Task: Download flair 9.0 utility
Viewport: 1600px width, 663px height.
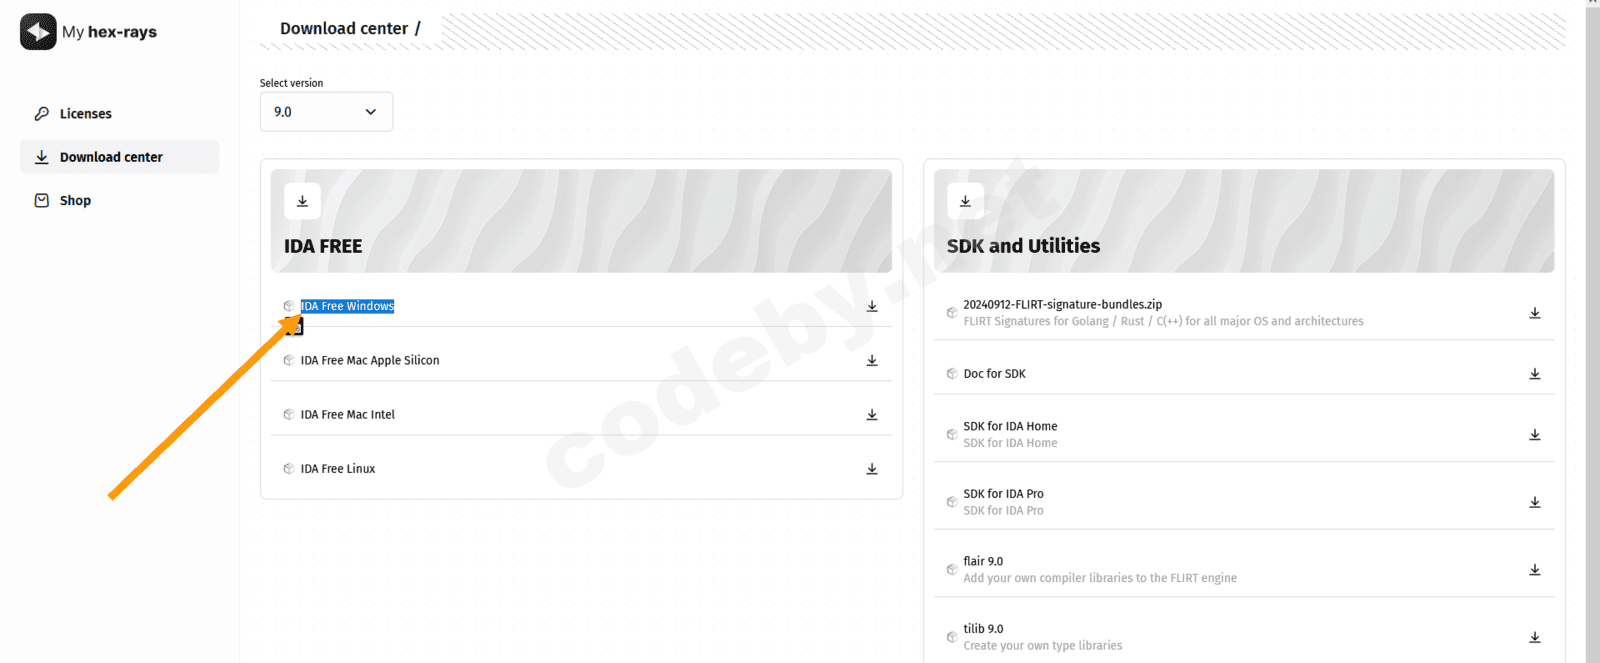Action: (x=1535, y=570)
